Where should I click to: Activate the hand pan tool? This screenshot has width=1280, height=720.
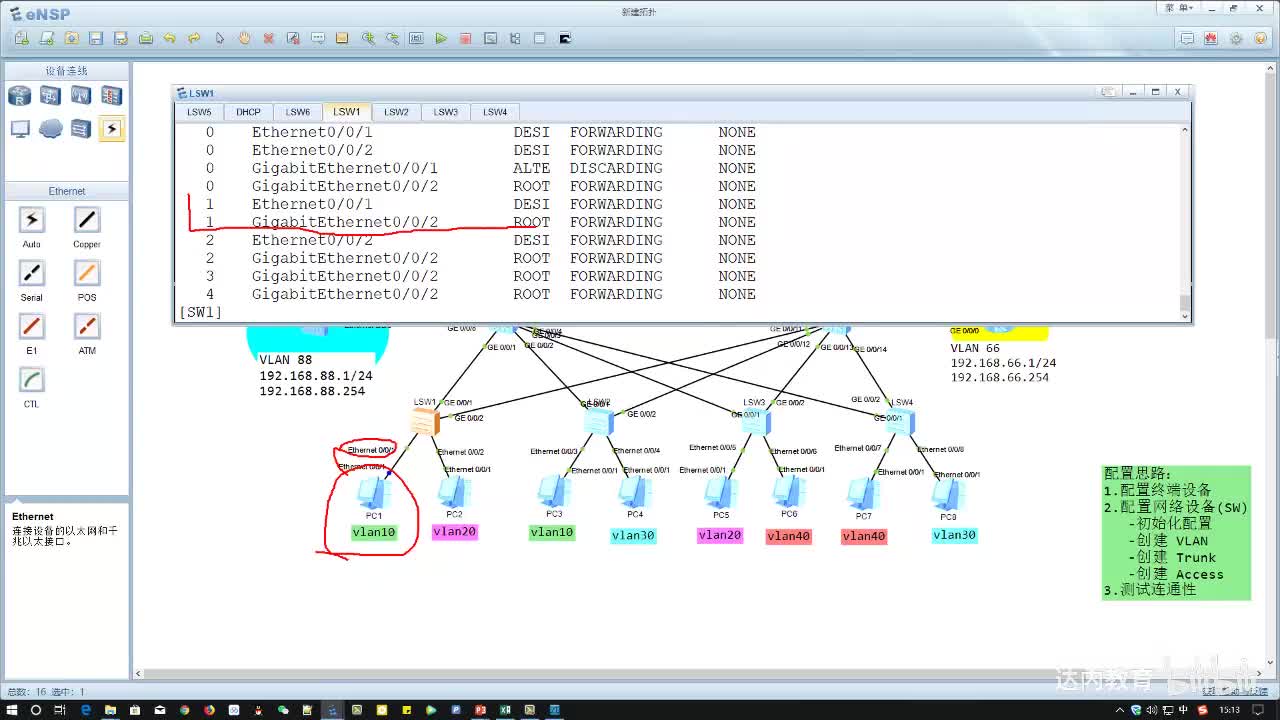point(244,38)
